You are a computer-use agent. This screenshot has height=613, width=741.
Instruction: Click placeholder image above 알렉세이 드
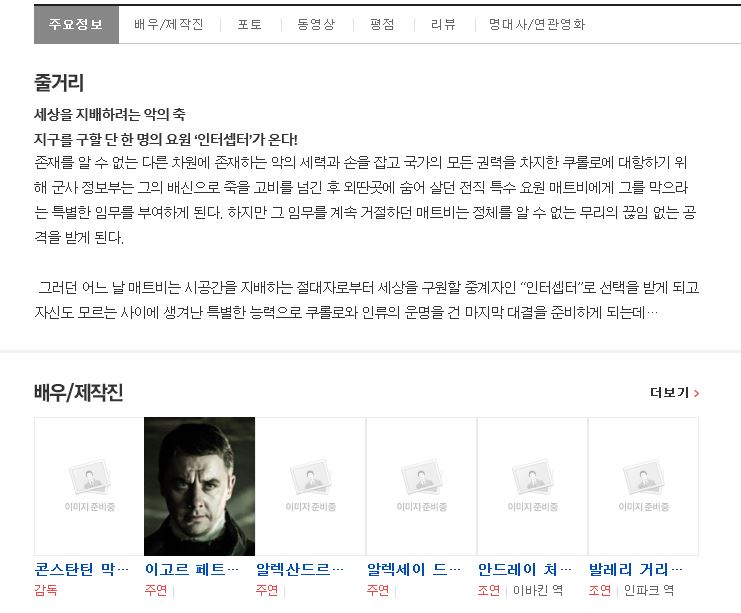pyautogui.click(x=422, y=486)
